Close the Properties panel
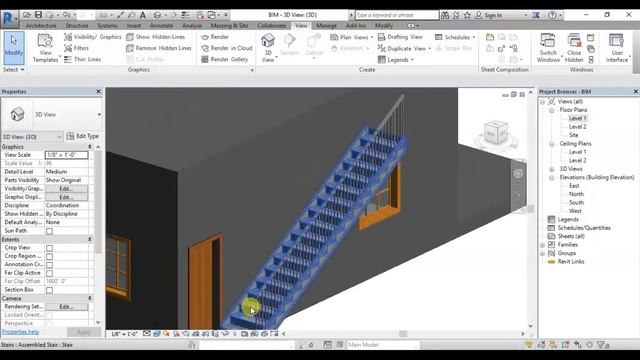The width and height of the screenshot is (640, 360). pos(98,91)
